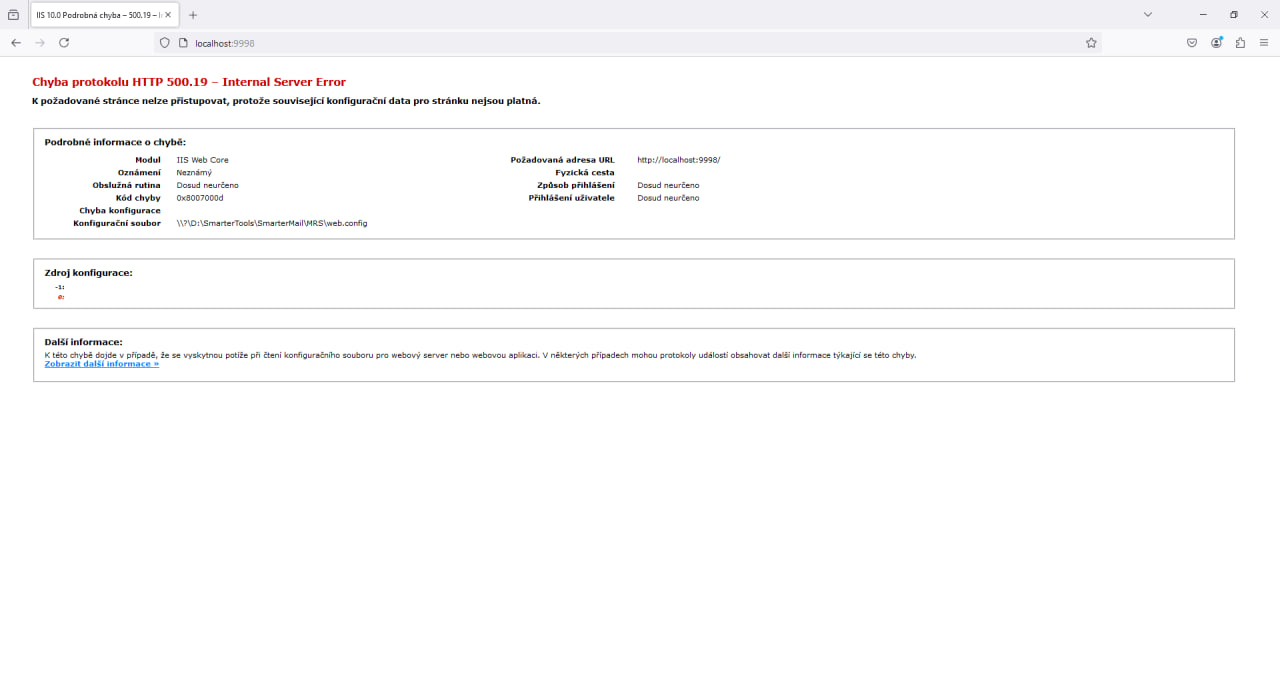Viewport: 1280px width, 693px height.
Task: Restore down the browser window
Action: (x=1233, y=15)
